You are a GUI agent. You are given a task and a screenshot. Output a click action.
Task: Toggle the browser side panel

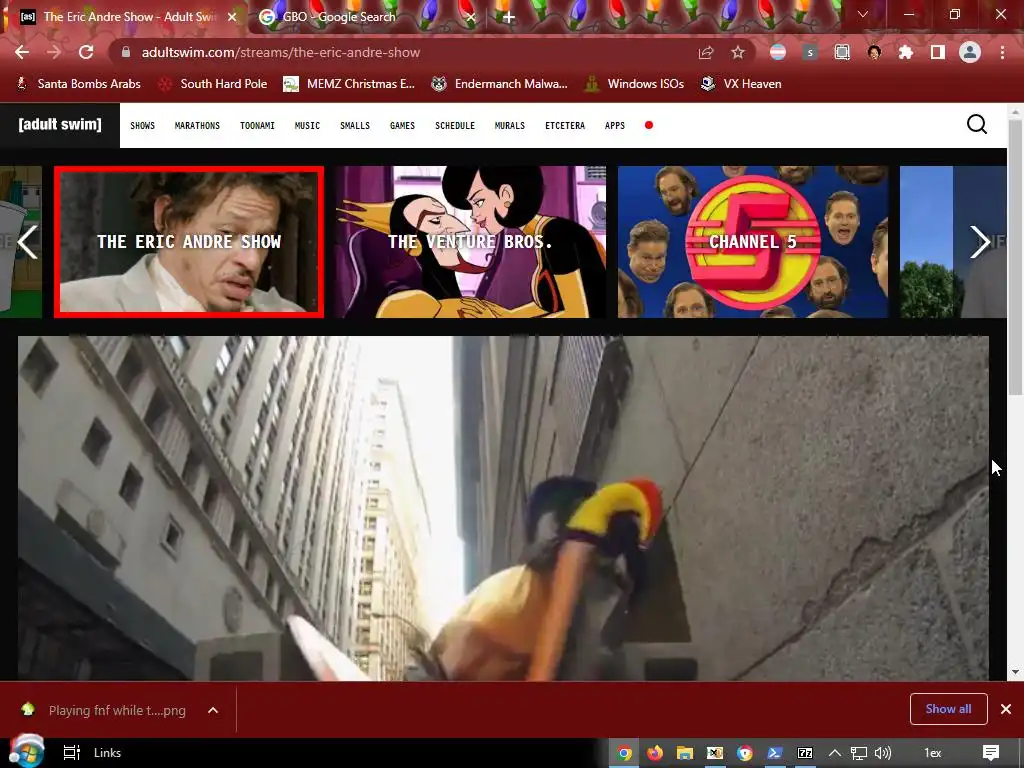pyautogui.click(x=938, y=52)
